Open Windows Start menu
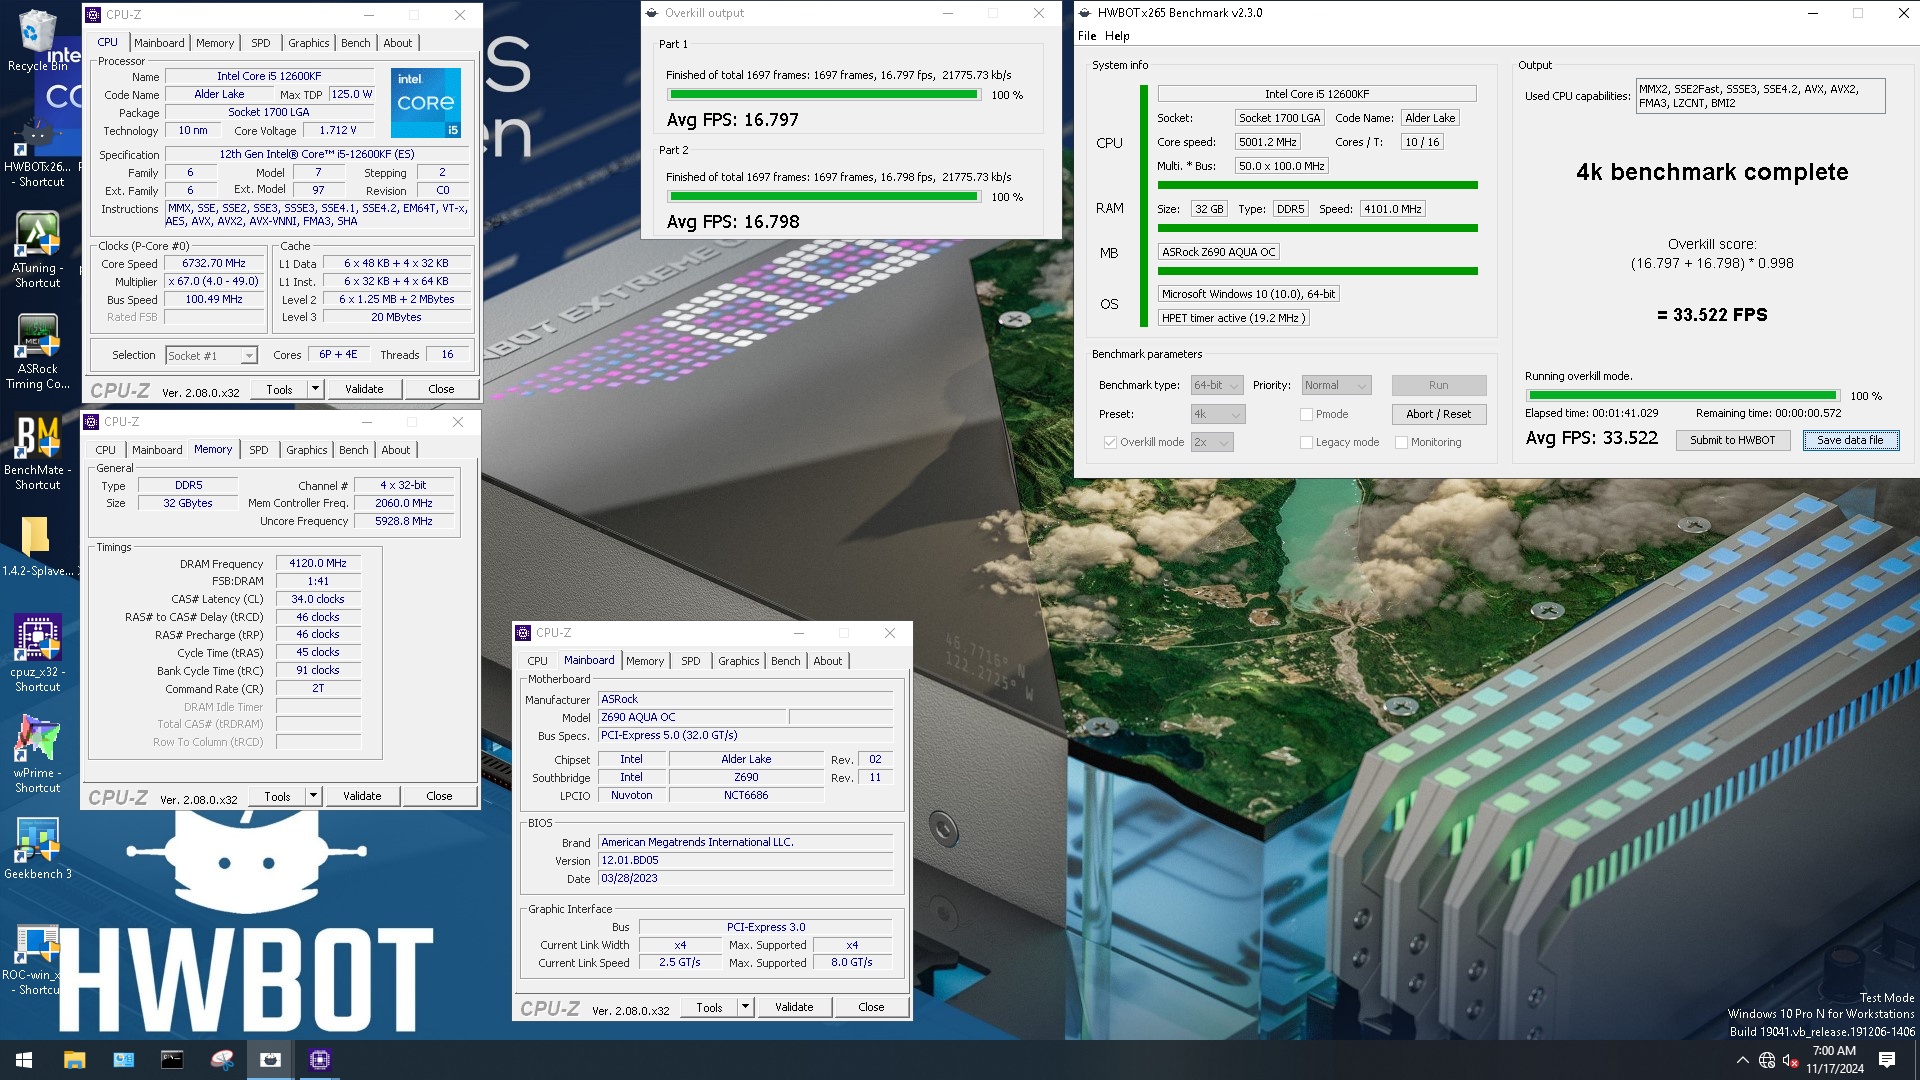 click(24, 1060)
